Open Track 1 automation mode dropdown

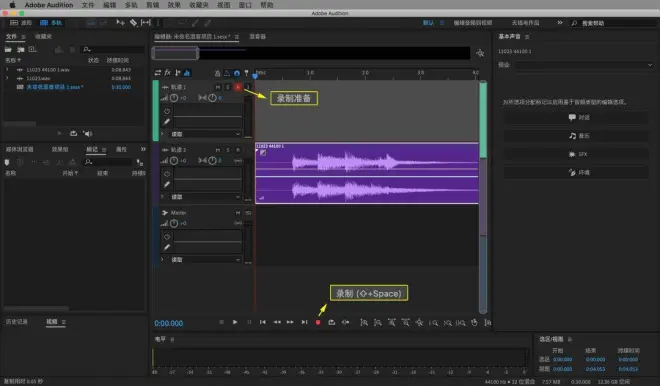coord(205,134)
